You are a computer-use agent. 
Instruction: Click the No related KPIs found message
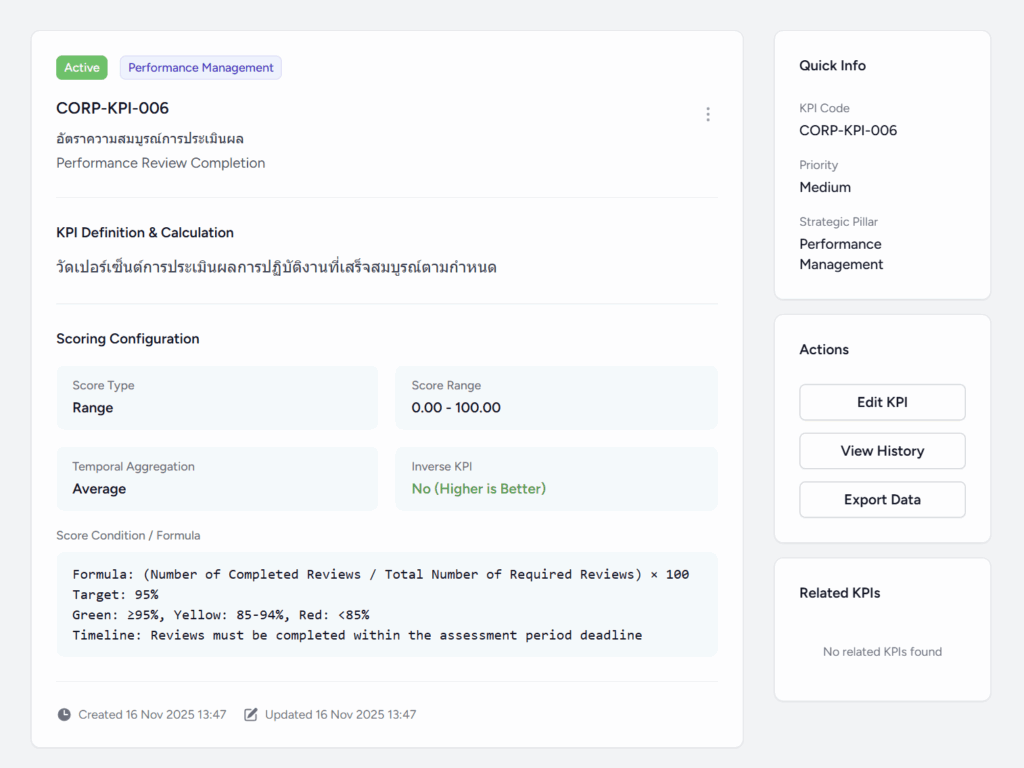tap(882, 652)
